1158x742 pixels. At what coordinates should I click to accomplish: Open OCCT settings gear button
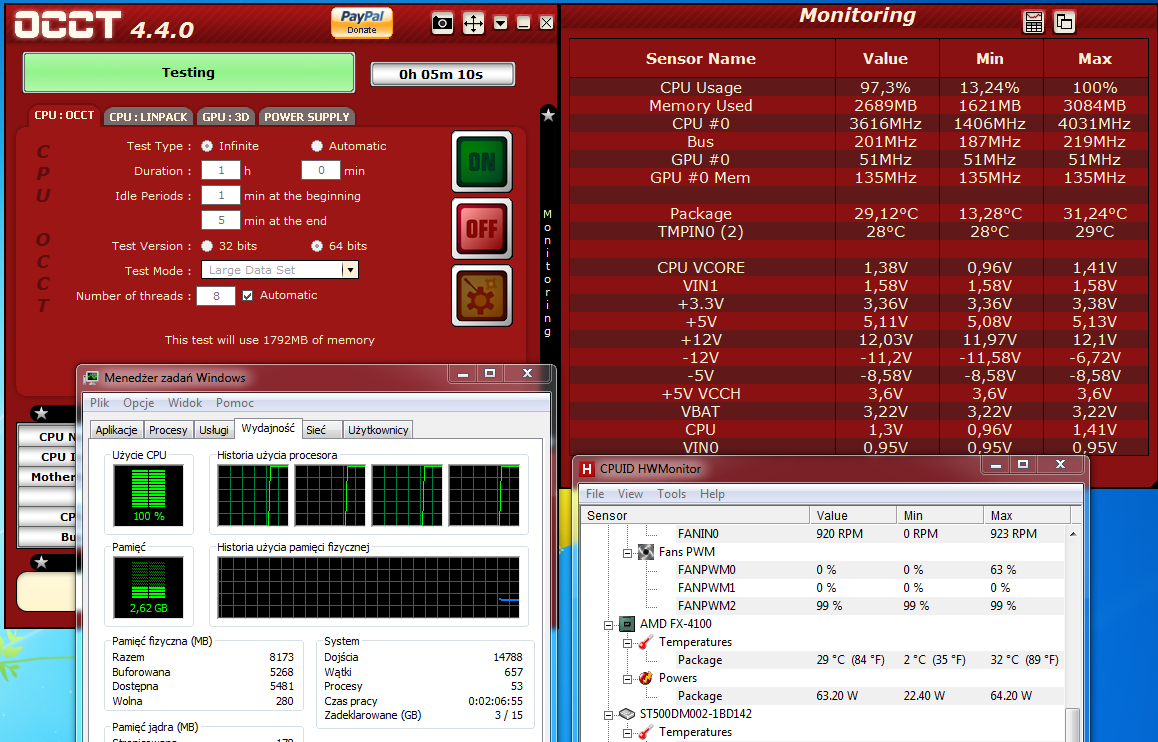click(x=482, y=295)
